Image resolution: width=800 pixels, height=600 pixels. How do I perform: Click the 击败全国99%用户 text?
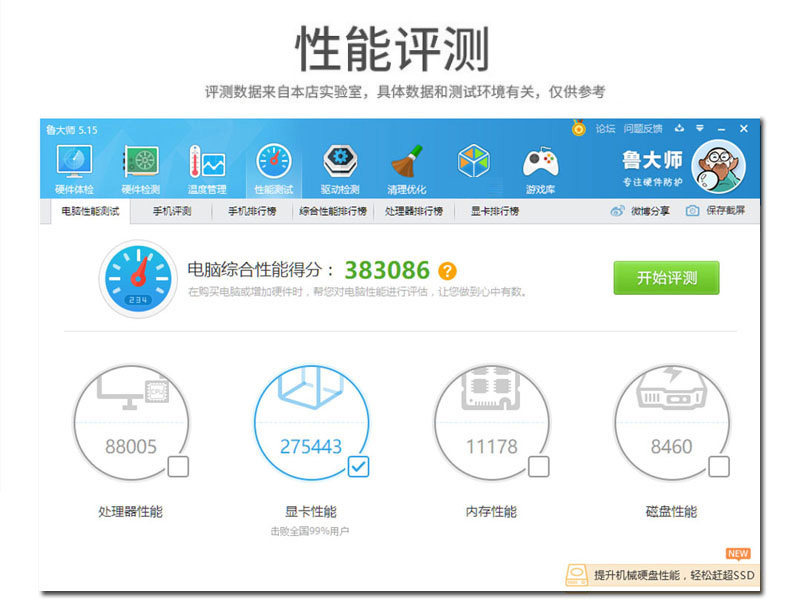pos(310,532)
